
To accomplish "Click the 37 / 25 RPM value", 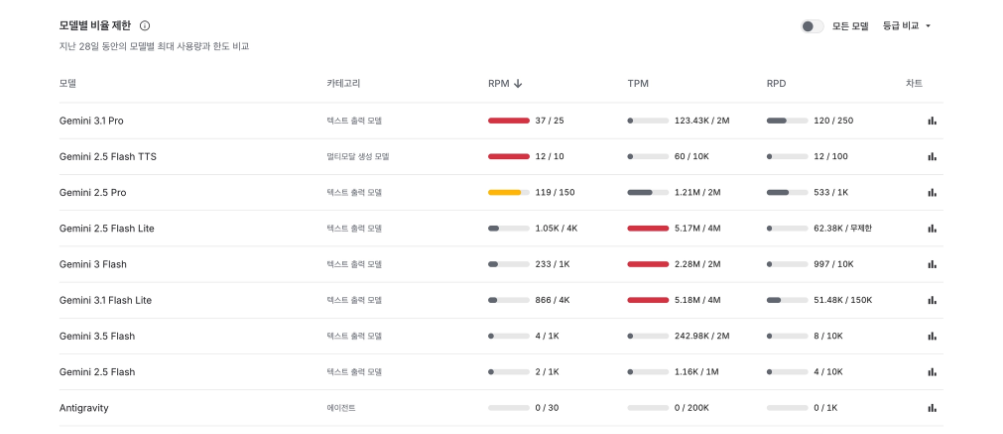I will [549, 120].
